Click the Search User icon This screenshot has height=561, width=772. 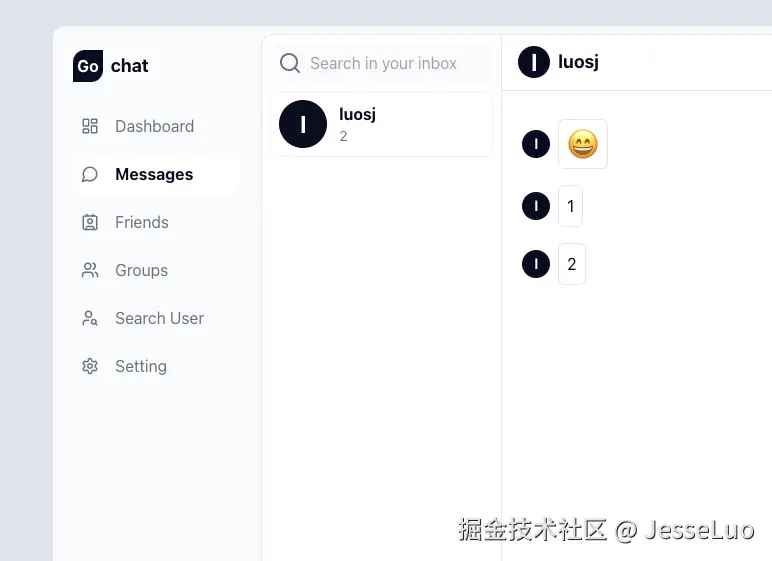(x=90, y=318)
